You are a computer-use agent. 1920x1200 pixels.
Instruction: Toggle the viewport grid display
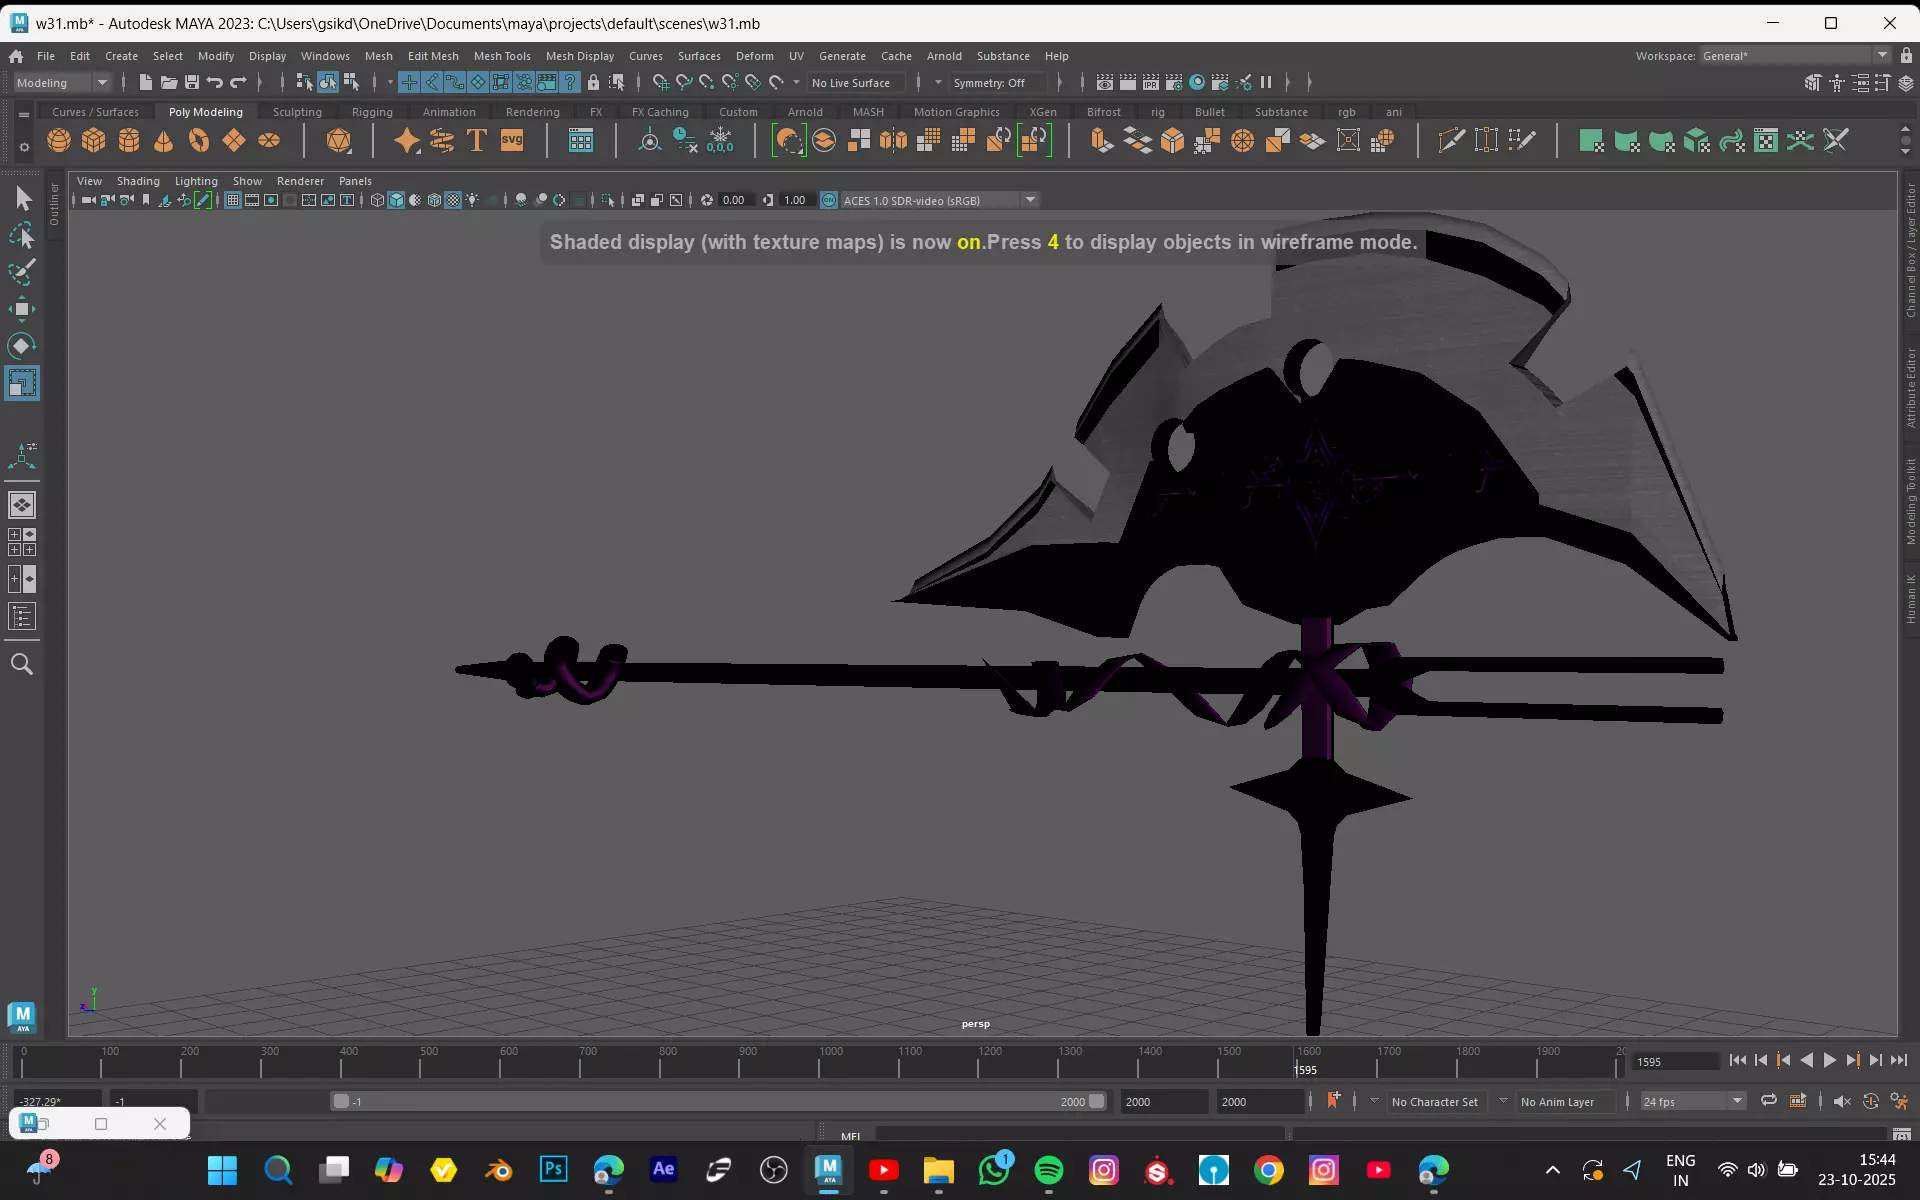pyautogui.click(x=233, y=200)
